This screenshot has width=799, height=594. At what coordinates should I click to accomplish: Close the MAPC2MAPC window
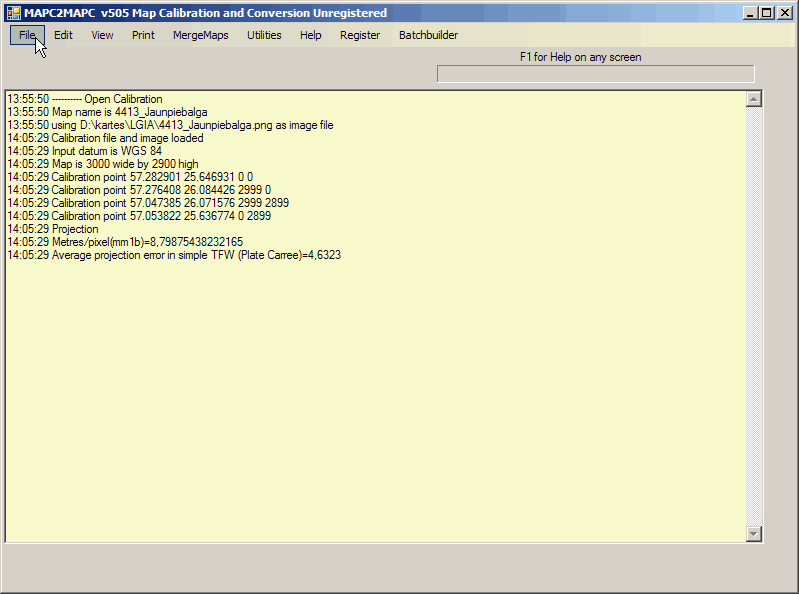[x=785, y=13]
